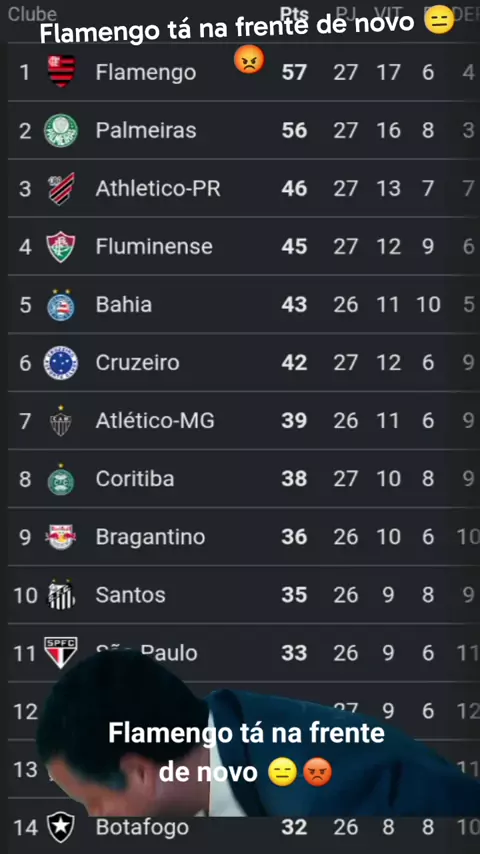Click the Botafogo team name
This screenshot has width=480, height=854.
click(142, 827)
